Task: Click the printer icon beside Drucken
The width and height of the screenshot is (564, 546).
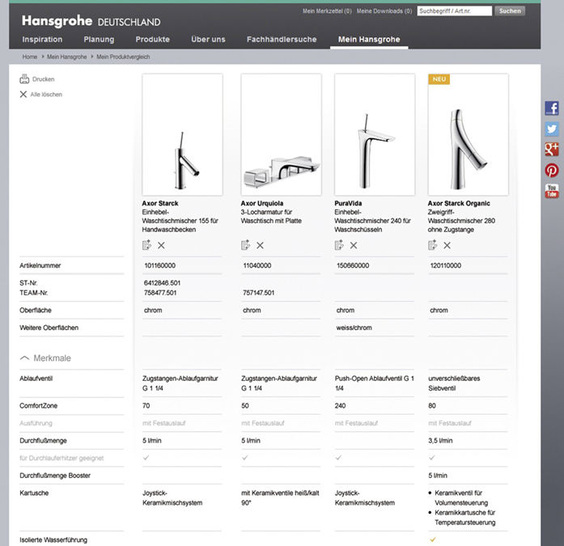Action: point(24,79)
